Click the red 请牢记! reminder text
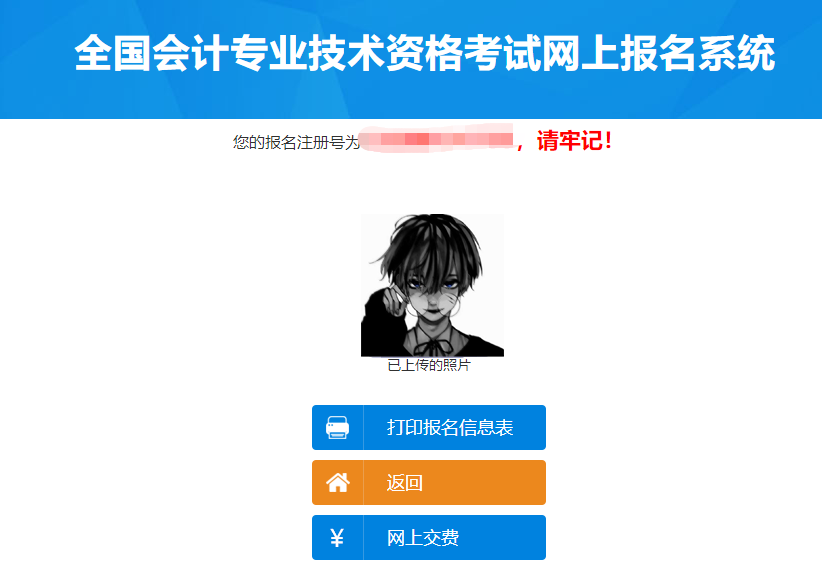This screenshot has height=583, width=822. pos(575,141)
